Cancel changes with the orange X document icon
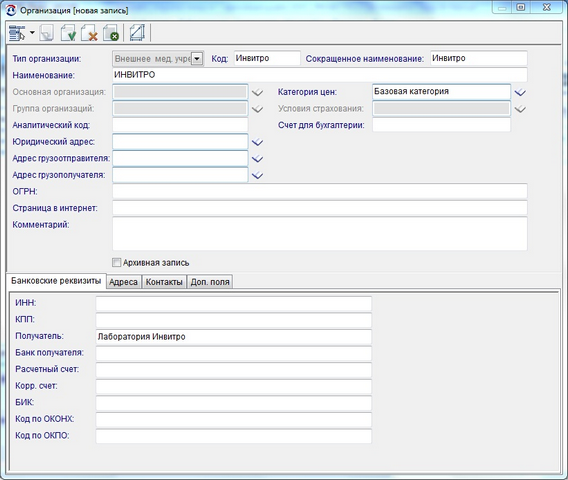568x480 pixels. point(89,33)
